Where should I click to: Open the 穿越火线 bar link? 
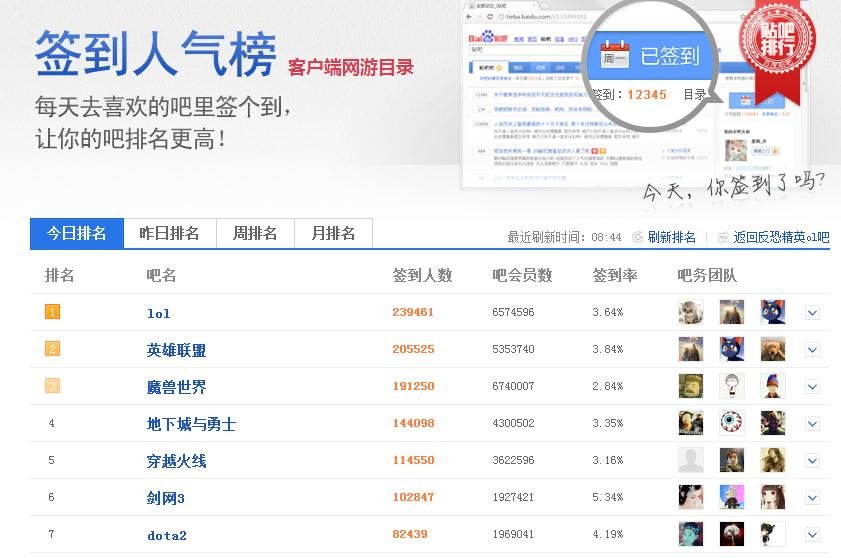[176, 461]
